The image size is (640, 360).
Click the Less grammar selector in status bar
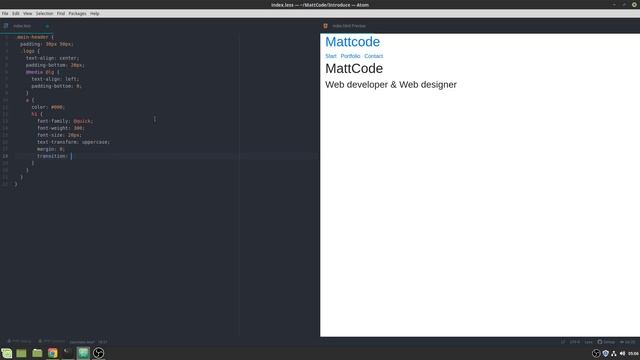[x=588, y=342]
